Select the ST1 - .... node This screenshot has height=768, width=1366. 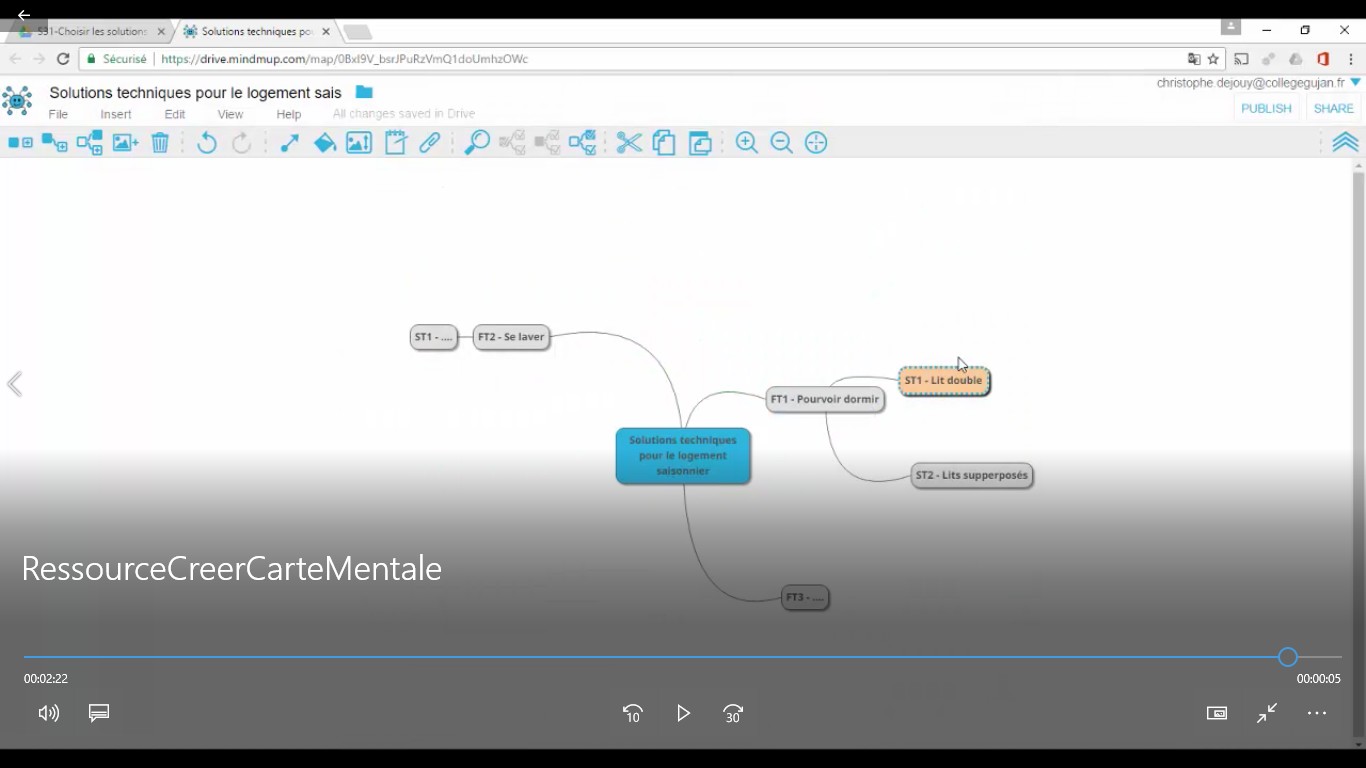click(434, 337)
